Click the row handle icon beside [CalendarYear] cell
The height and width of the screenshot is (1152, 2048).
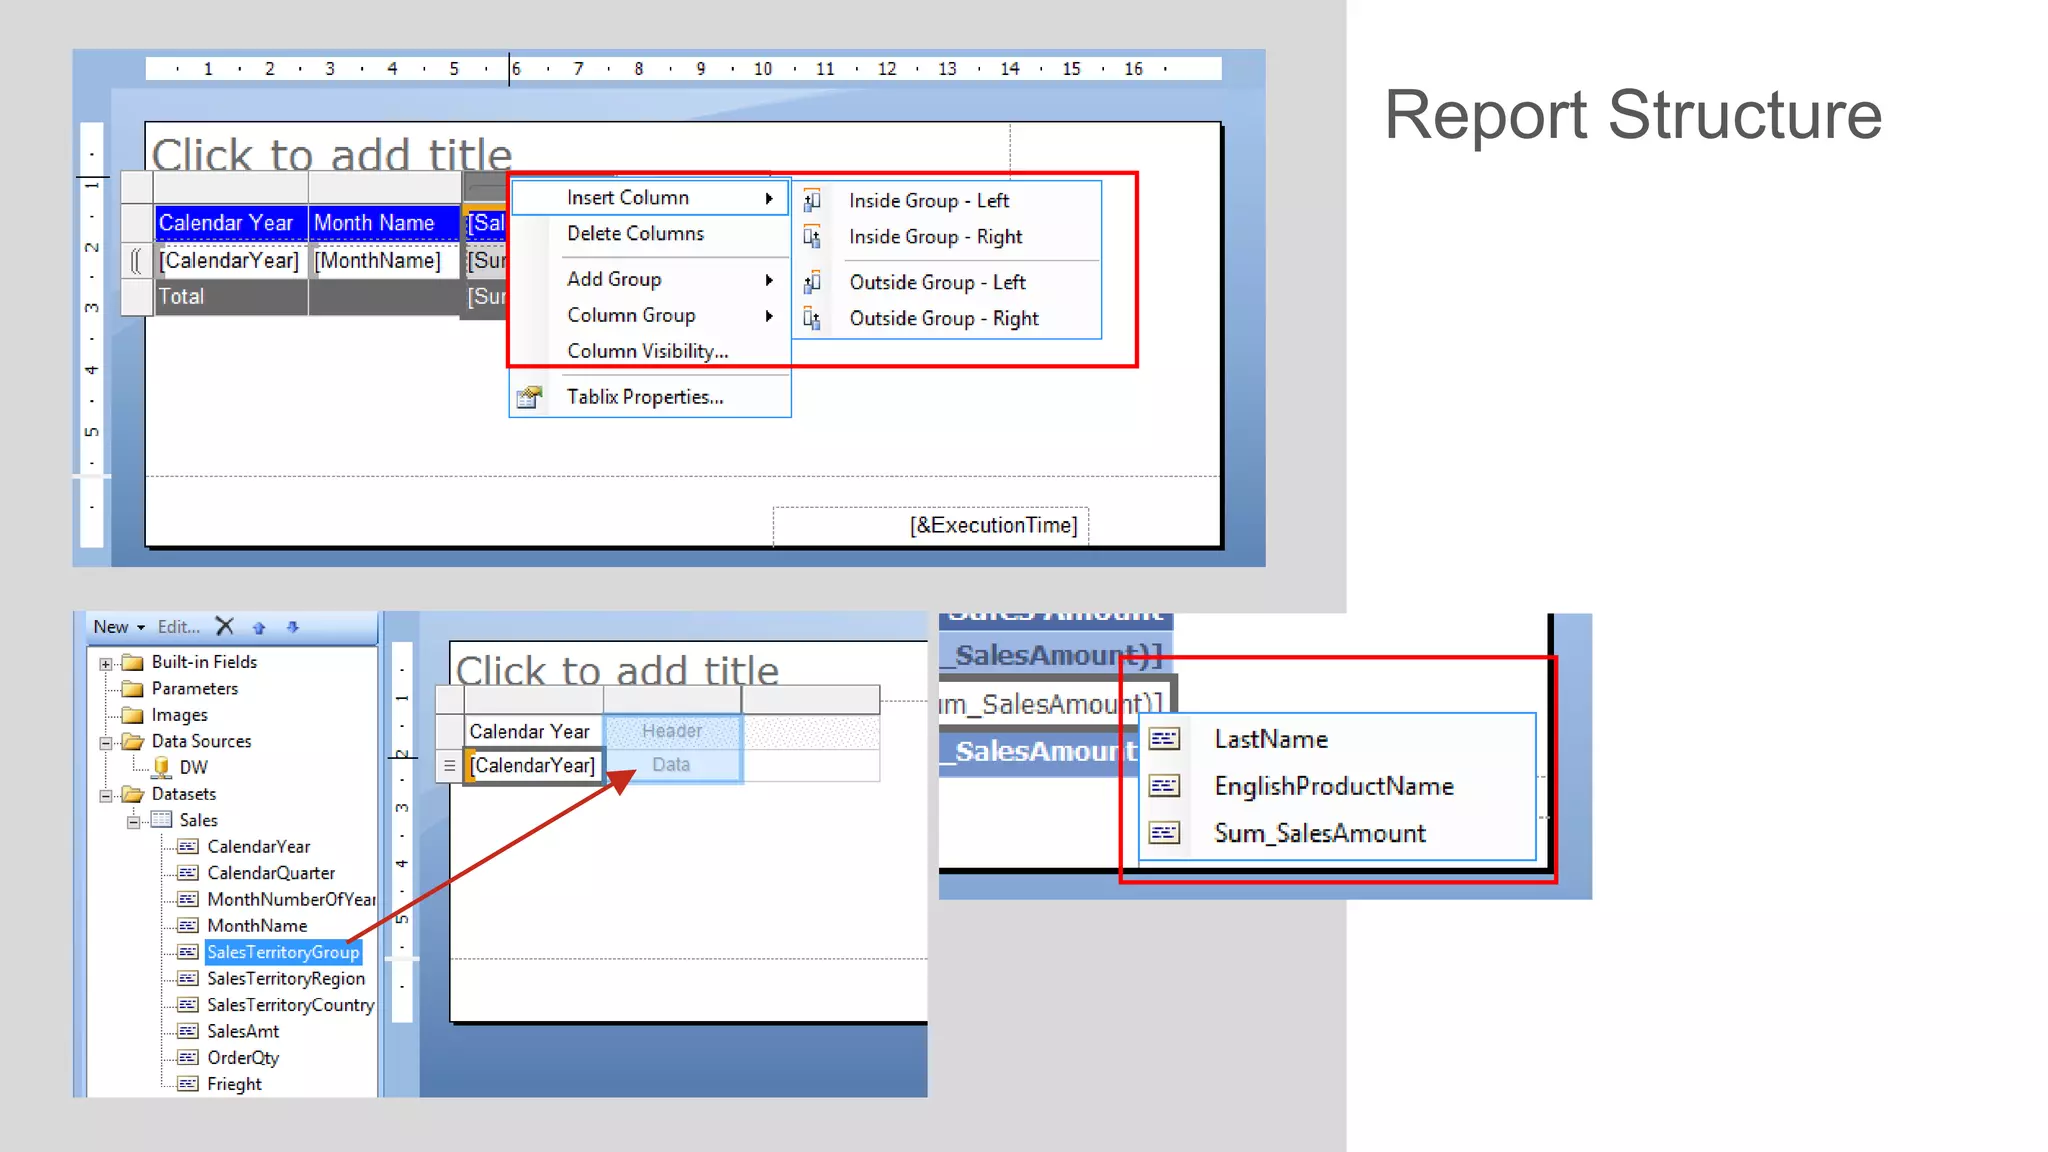click(450, 766)
